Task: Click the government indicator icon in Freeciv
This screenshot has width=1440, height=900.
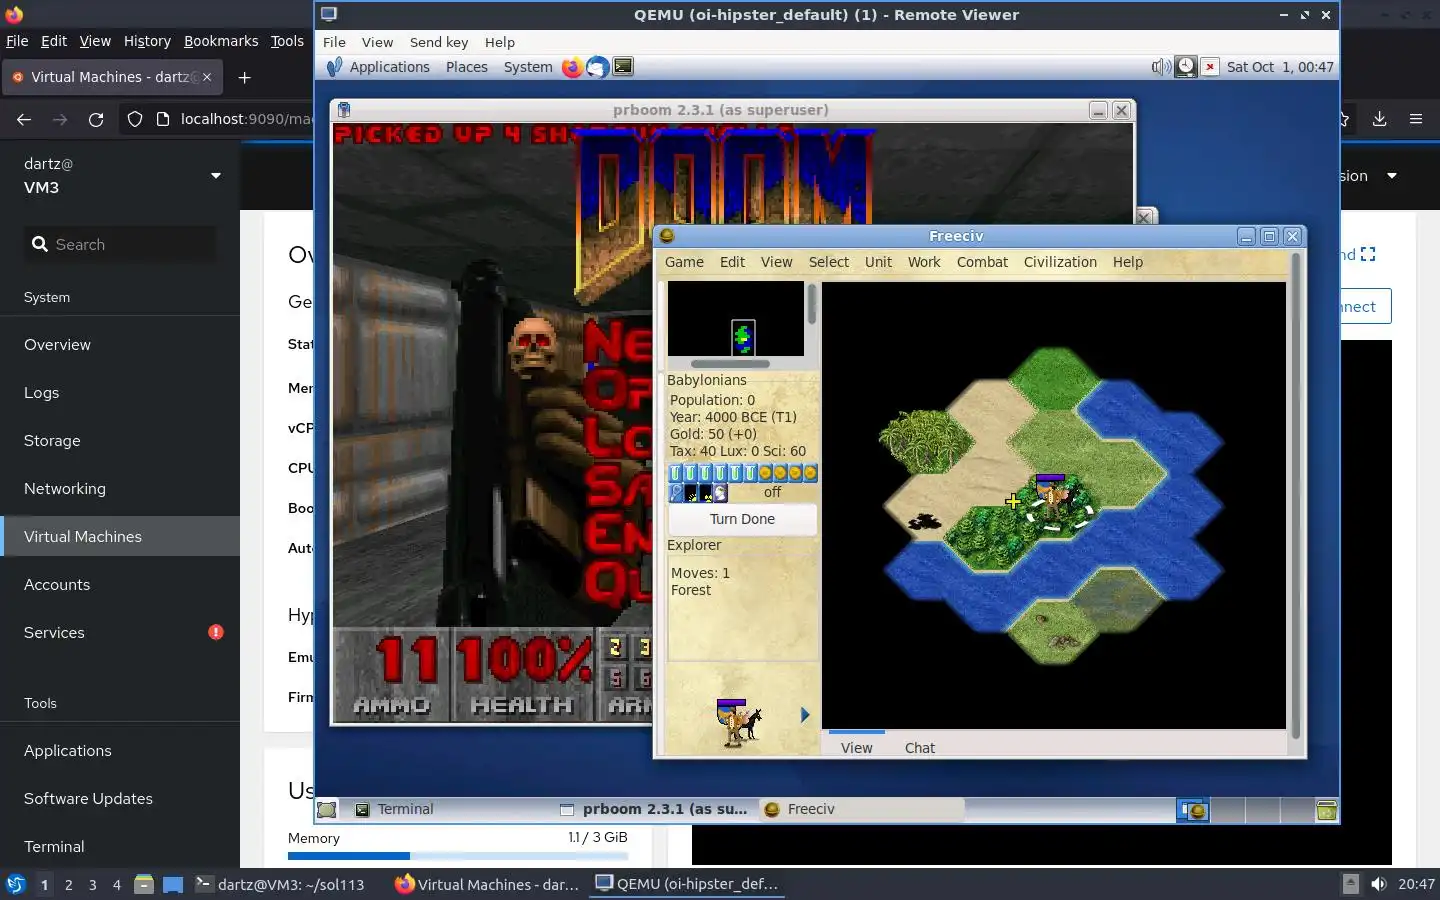Action: pyautogui.click(x=720, y=492)
